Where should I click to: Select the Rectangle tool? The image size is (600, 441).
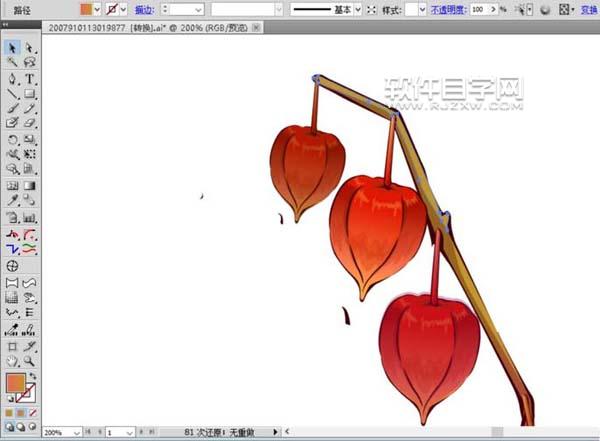[x=29, y=93]
